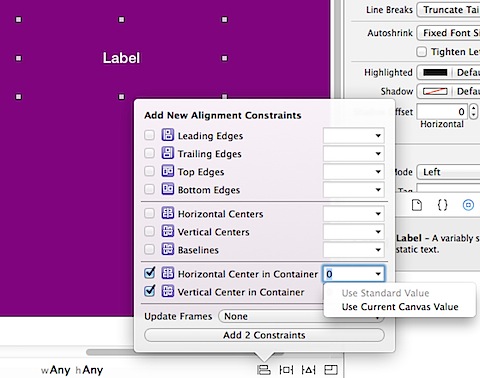
Task: Open the Align constraints tool in canvas bar
Action: coord(264,370)
